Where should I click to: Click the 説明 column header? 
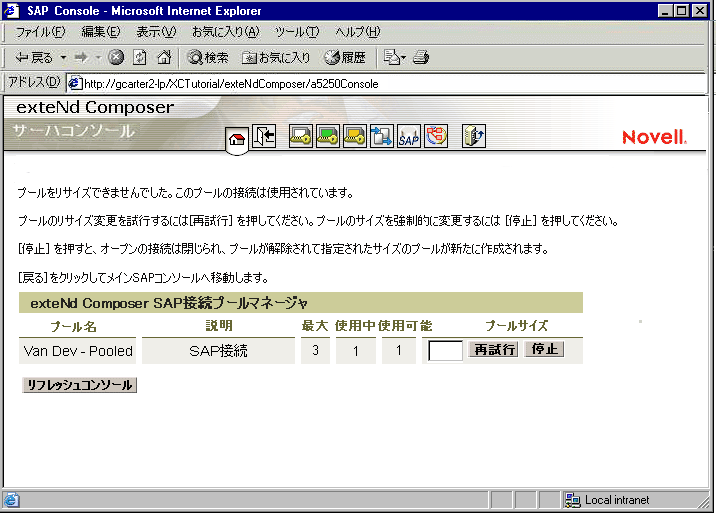point(219,326)
